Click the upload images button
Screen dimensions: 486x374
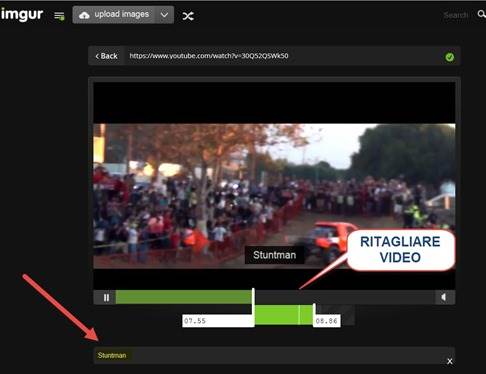[x=114, y=15]
